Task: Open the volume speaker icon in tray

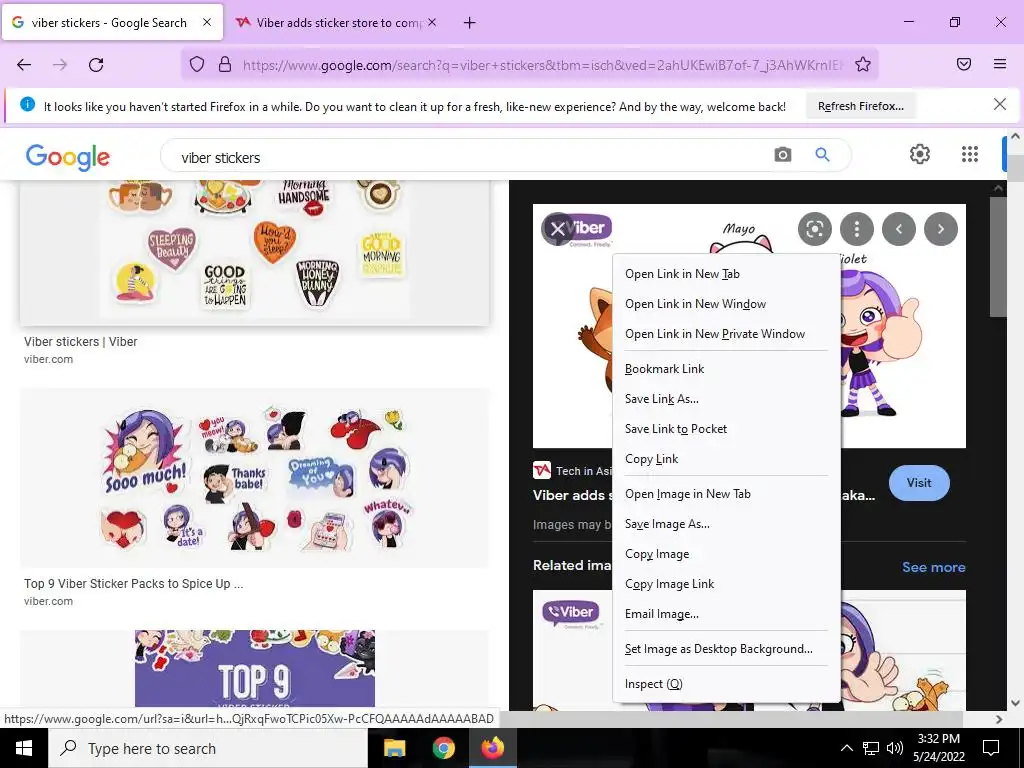Action: point(895,748)
